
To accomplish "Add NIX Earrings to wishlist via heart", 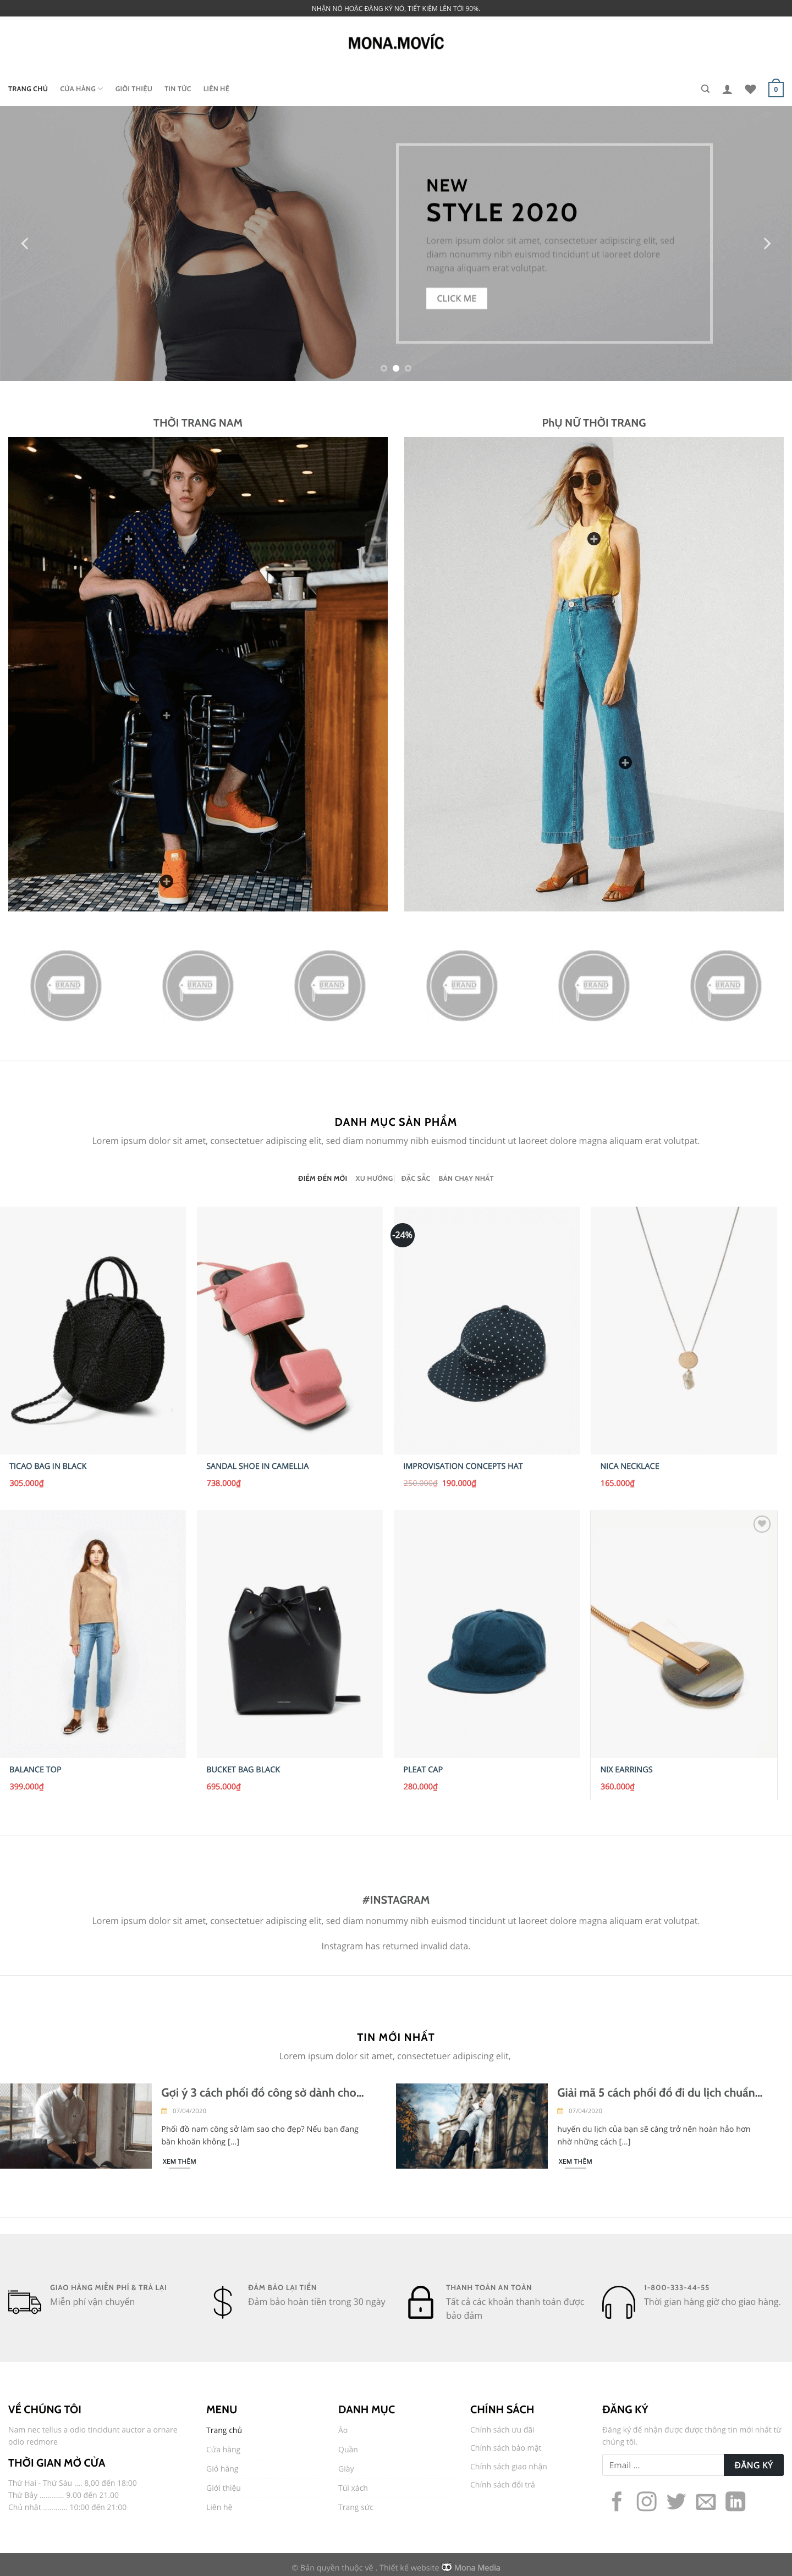I will tap(762, 1524).
